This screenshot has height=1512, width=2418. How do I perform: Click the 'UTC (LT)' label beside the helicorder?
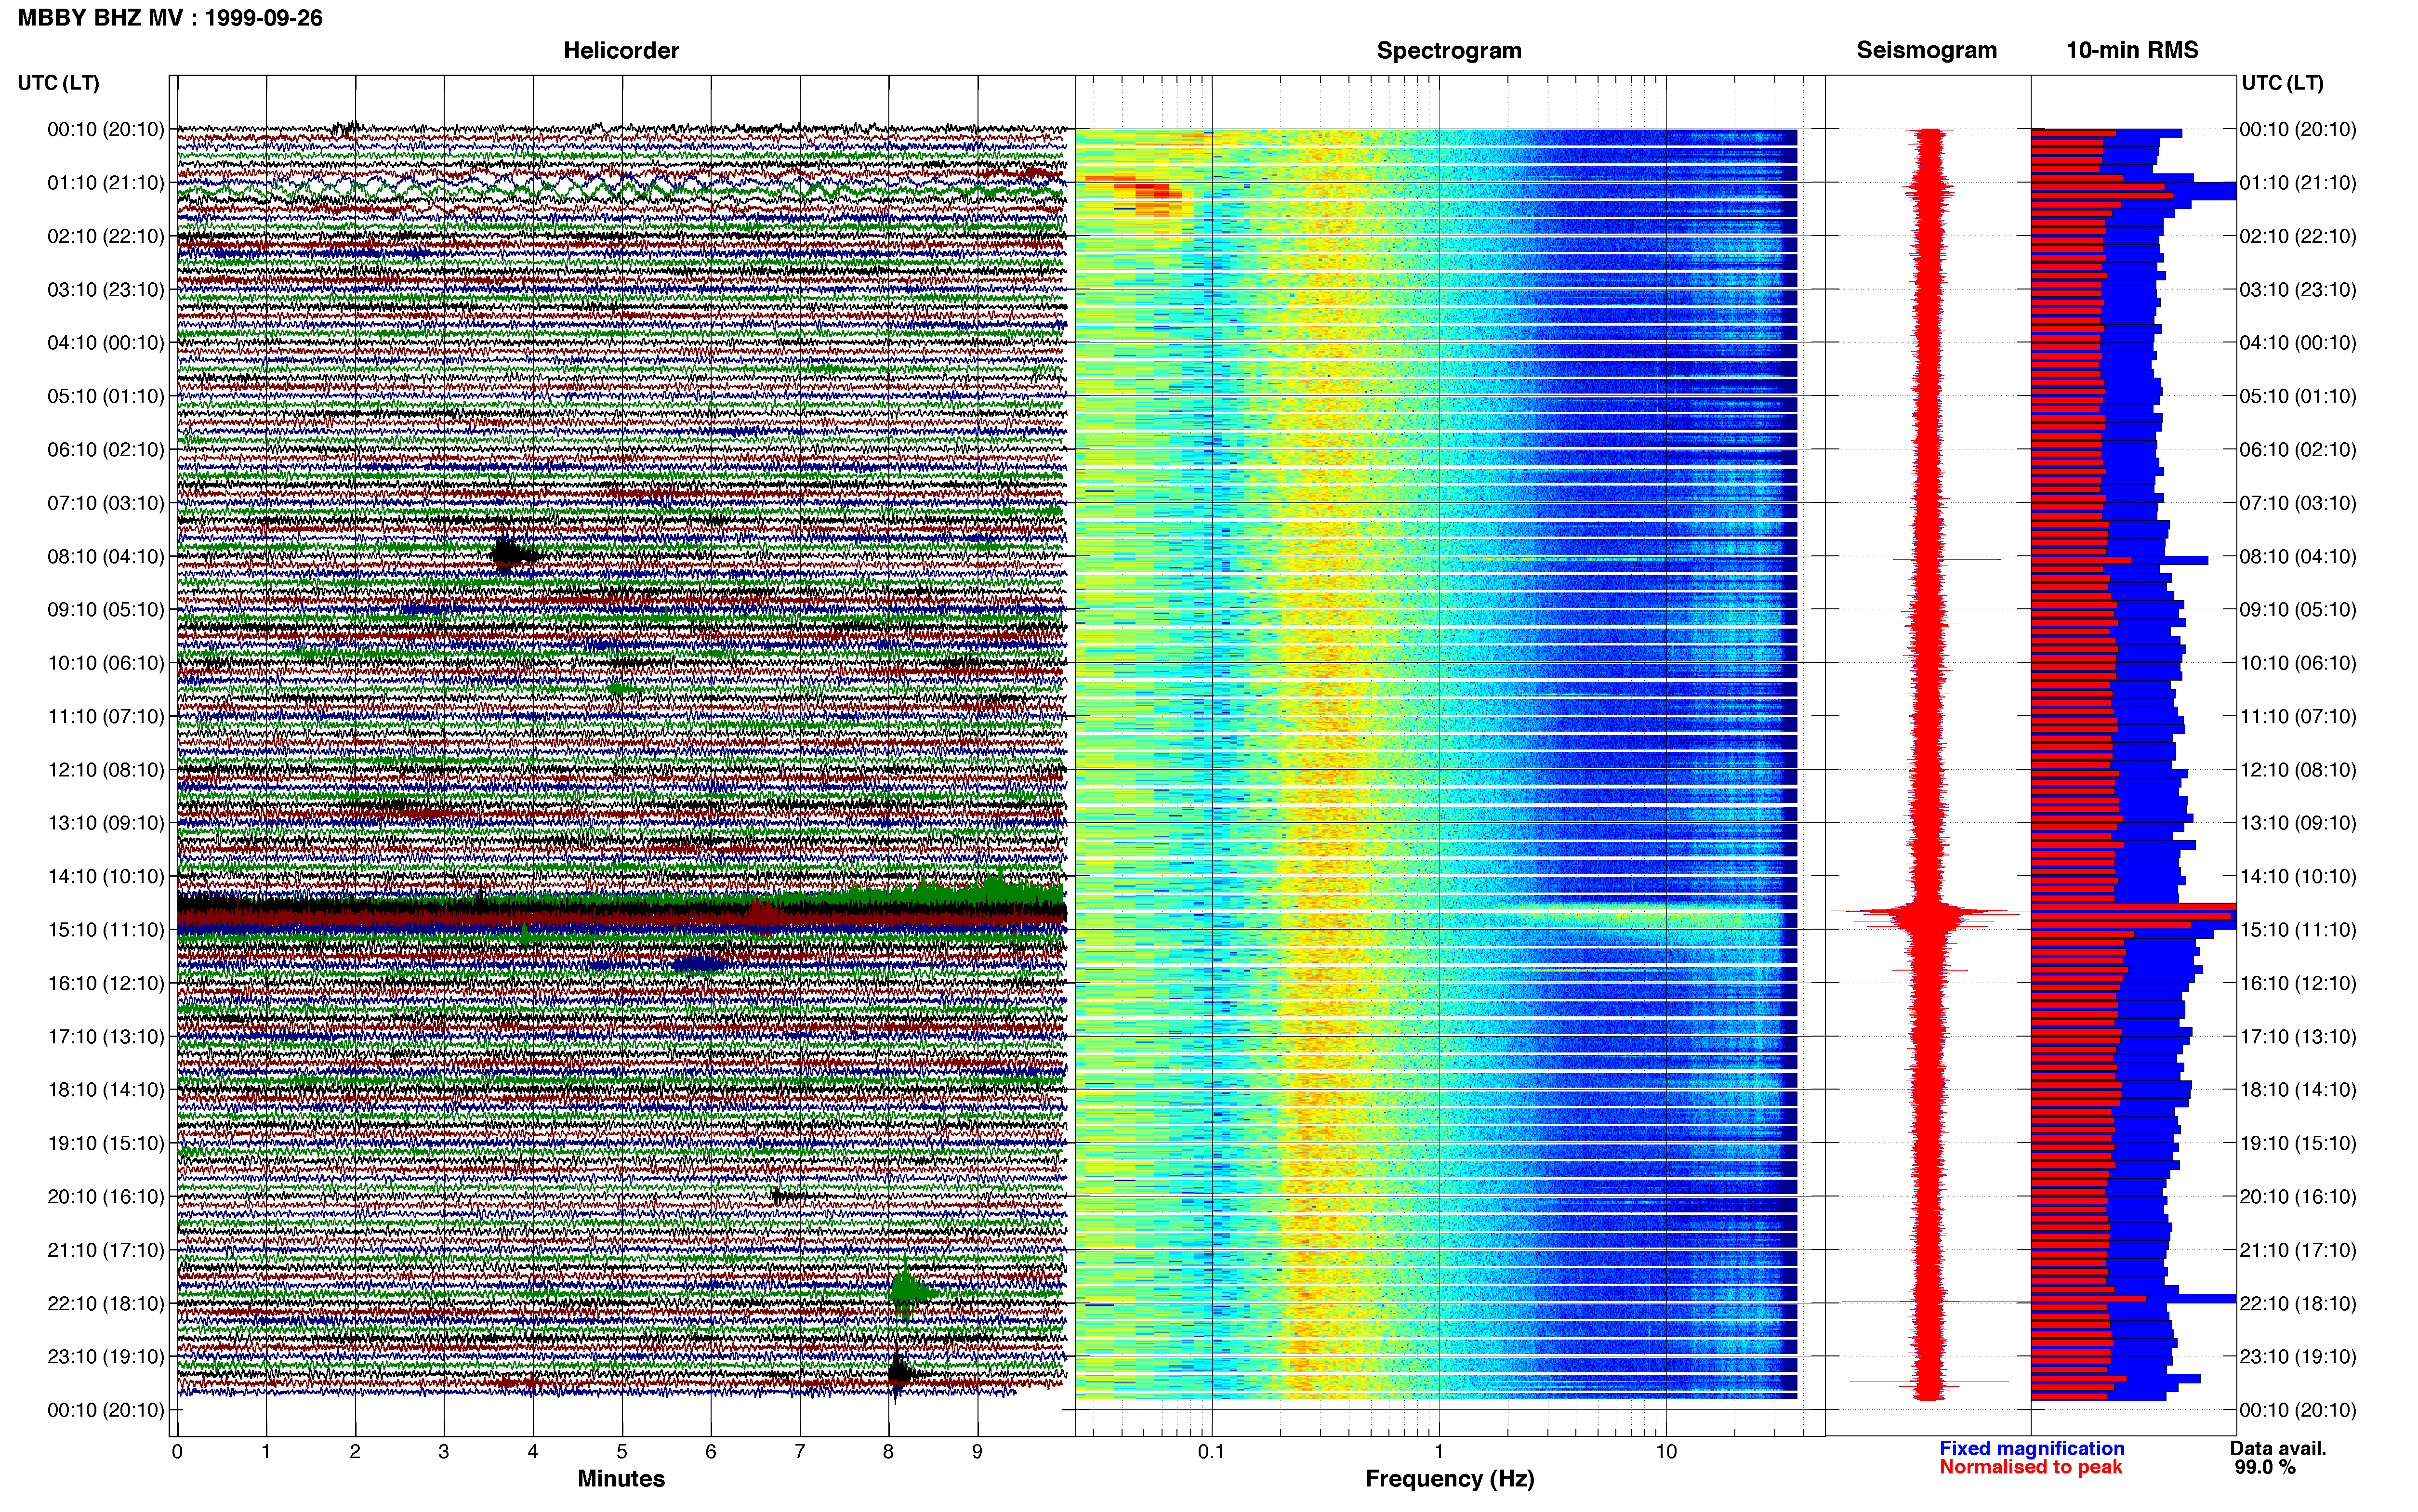(x=59, y=83)
